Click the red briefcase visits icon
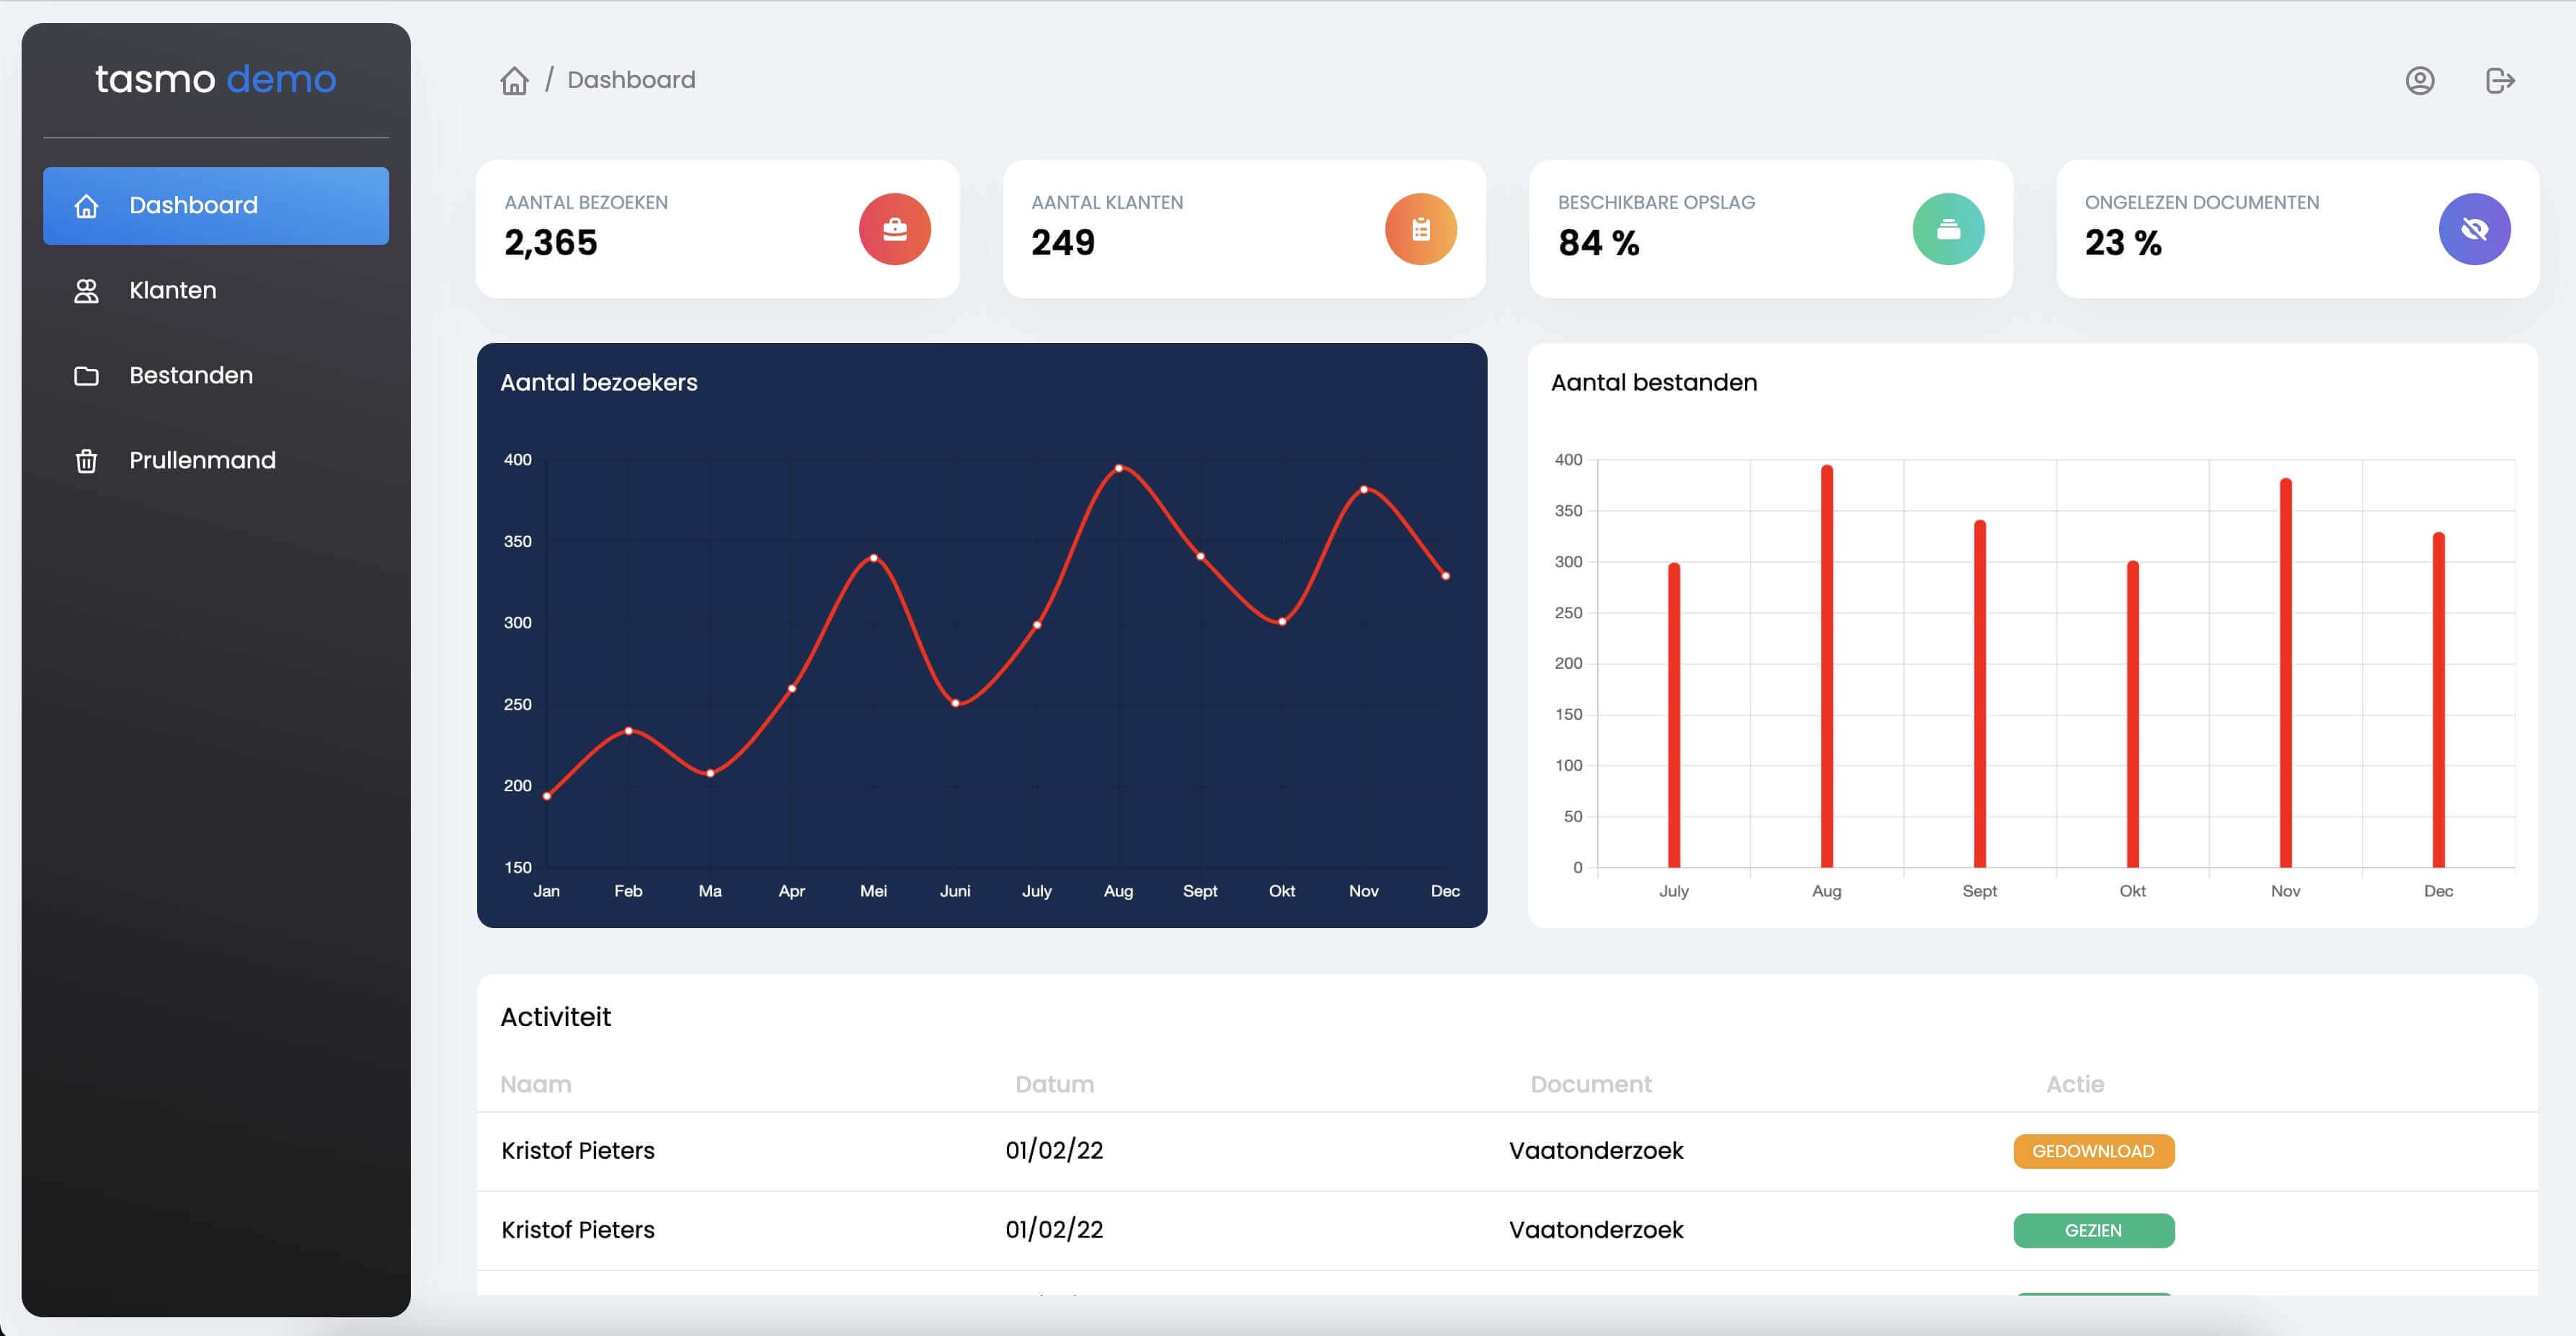 894,229
